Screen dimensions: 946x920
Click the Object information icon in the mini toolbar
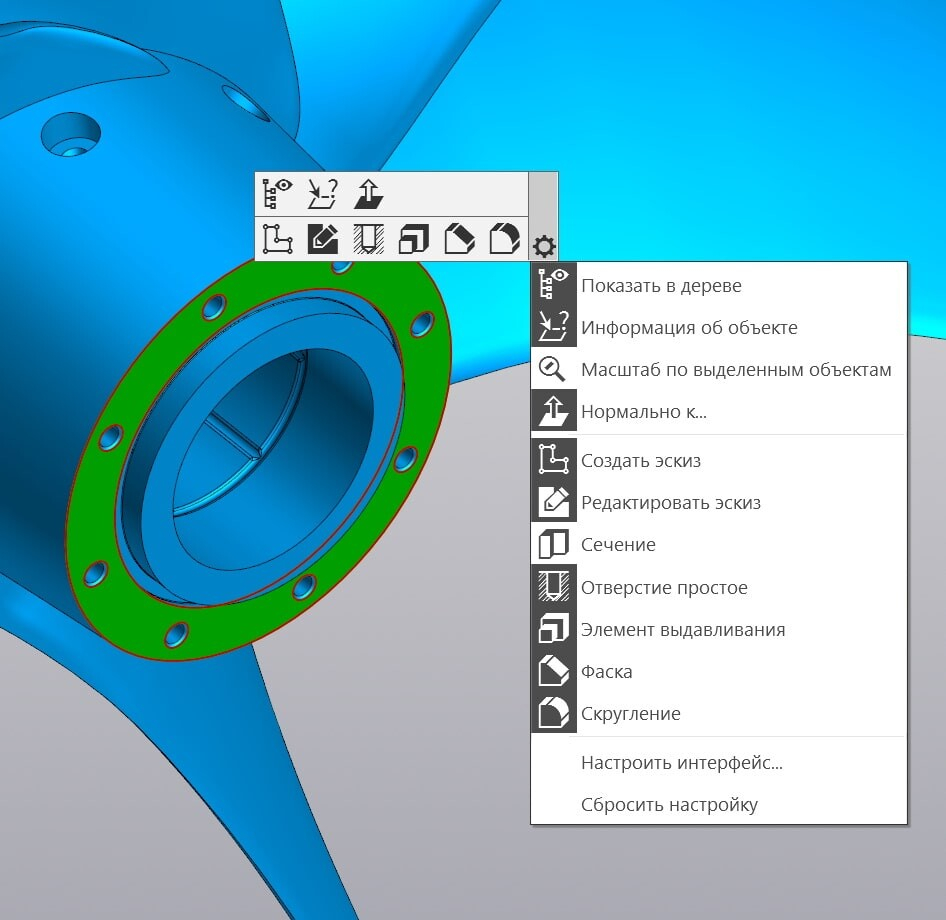(323, 194)
